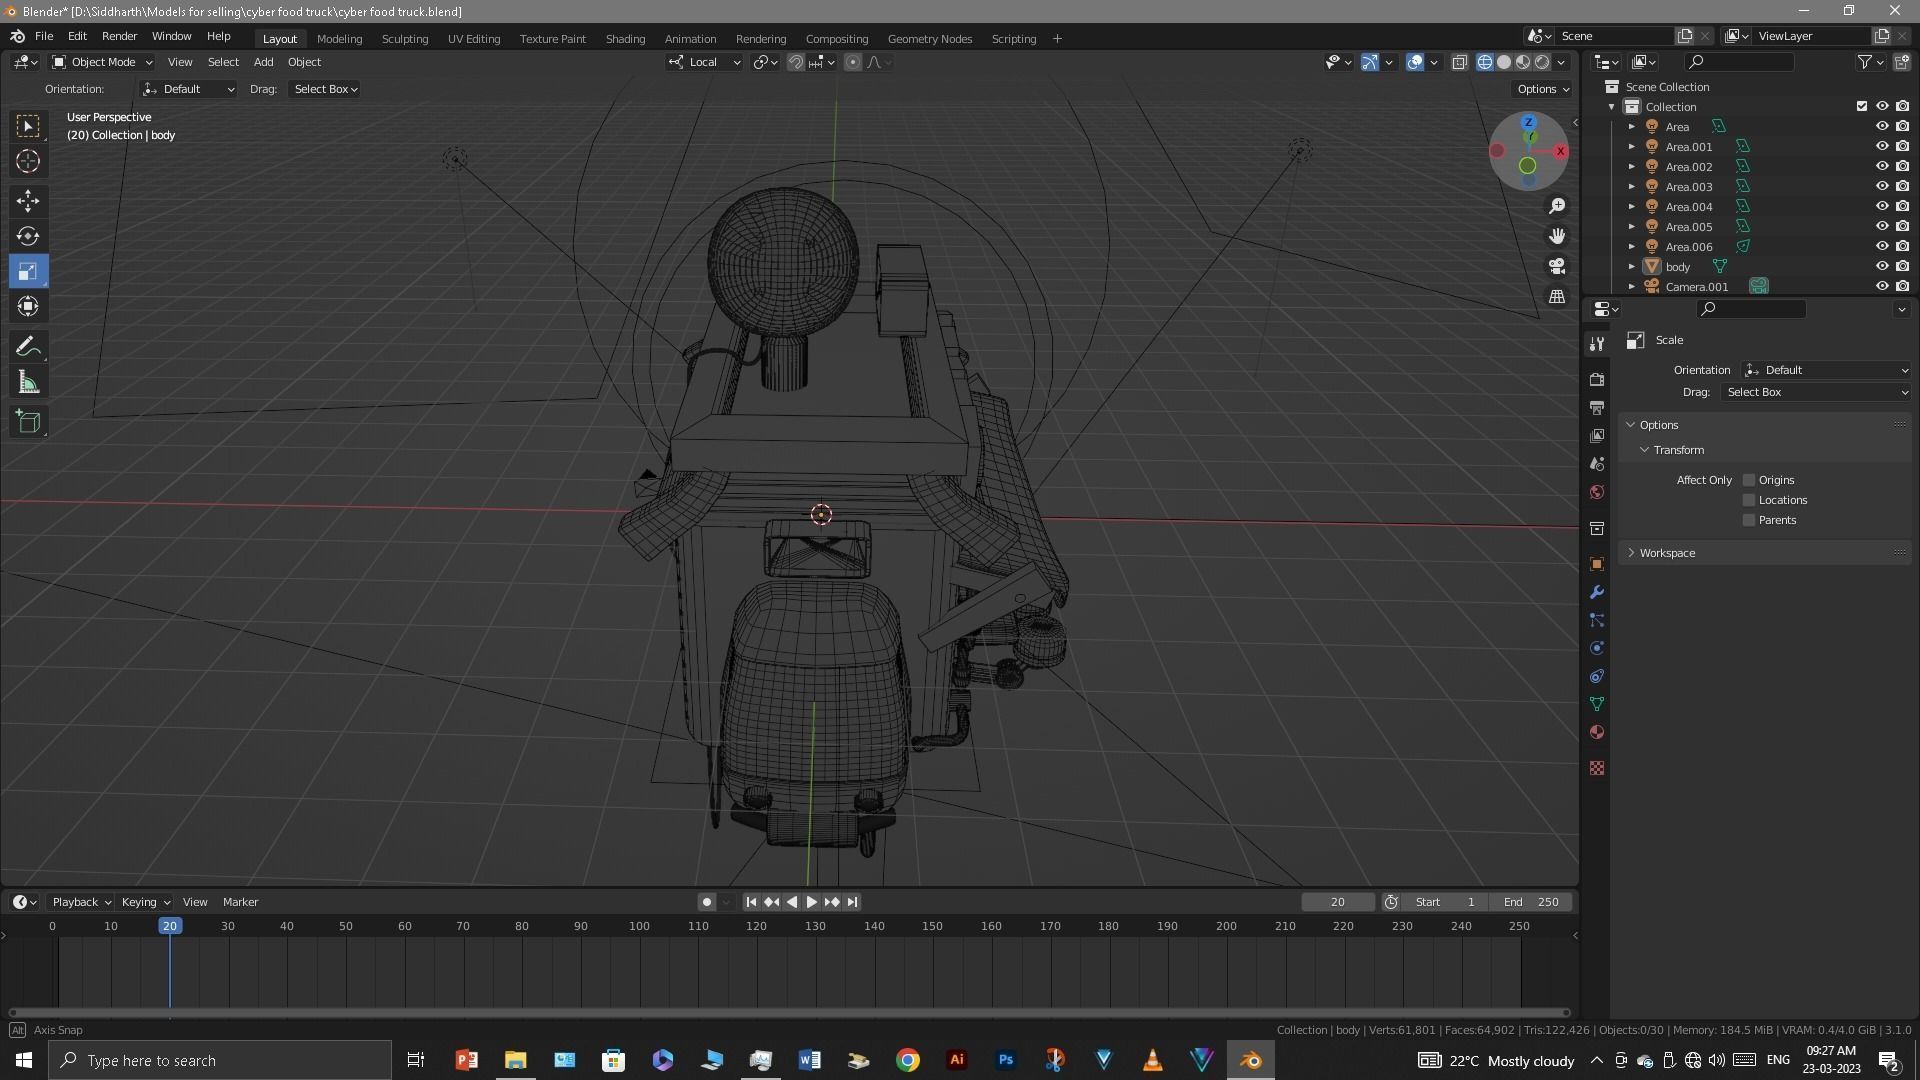The height and width of the screenshot is (1080, 1920).
Task: Jump to the first frame
Action: [x=751, y=902]
